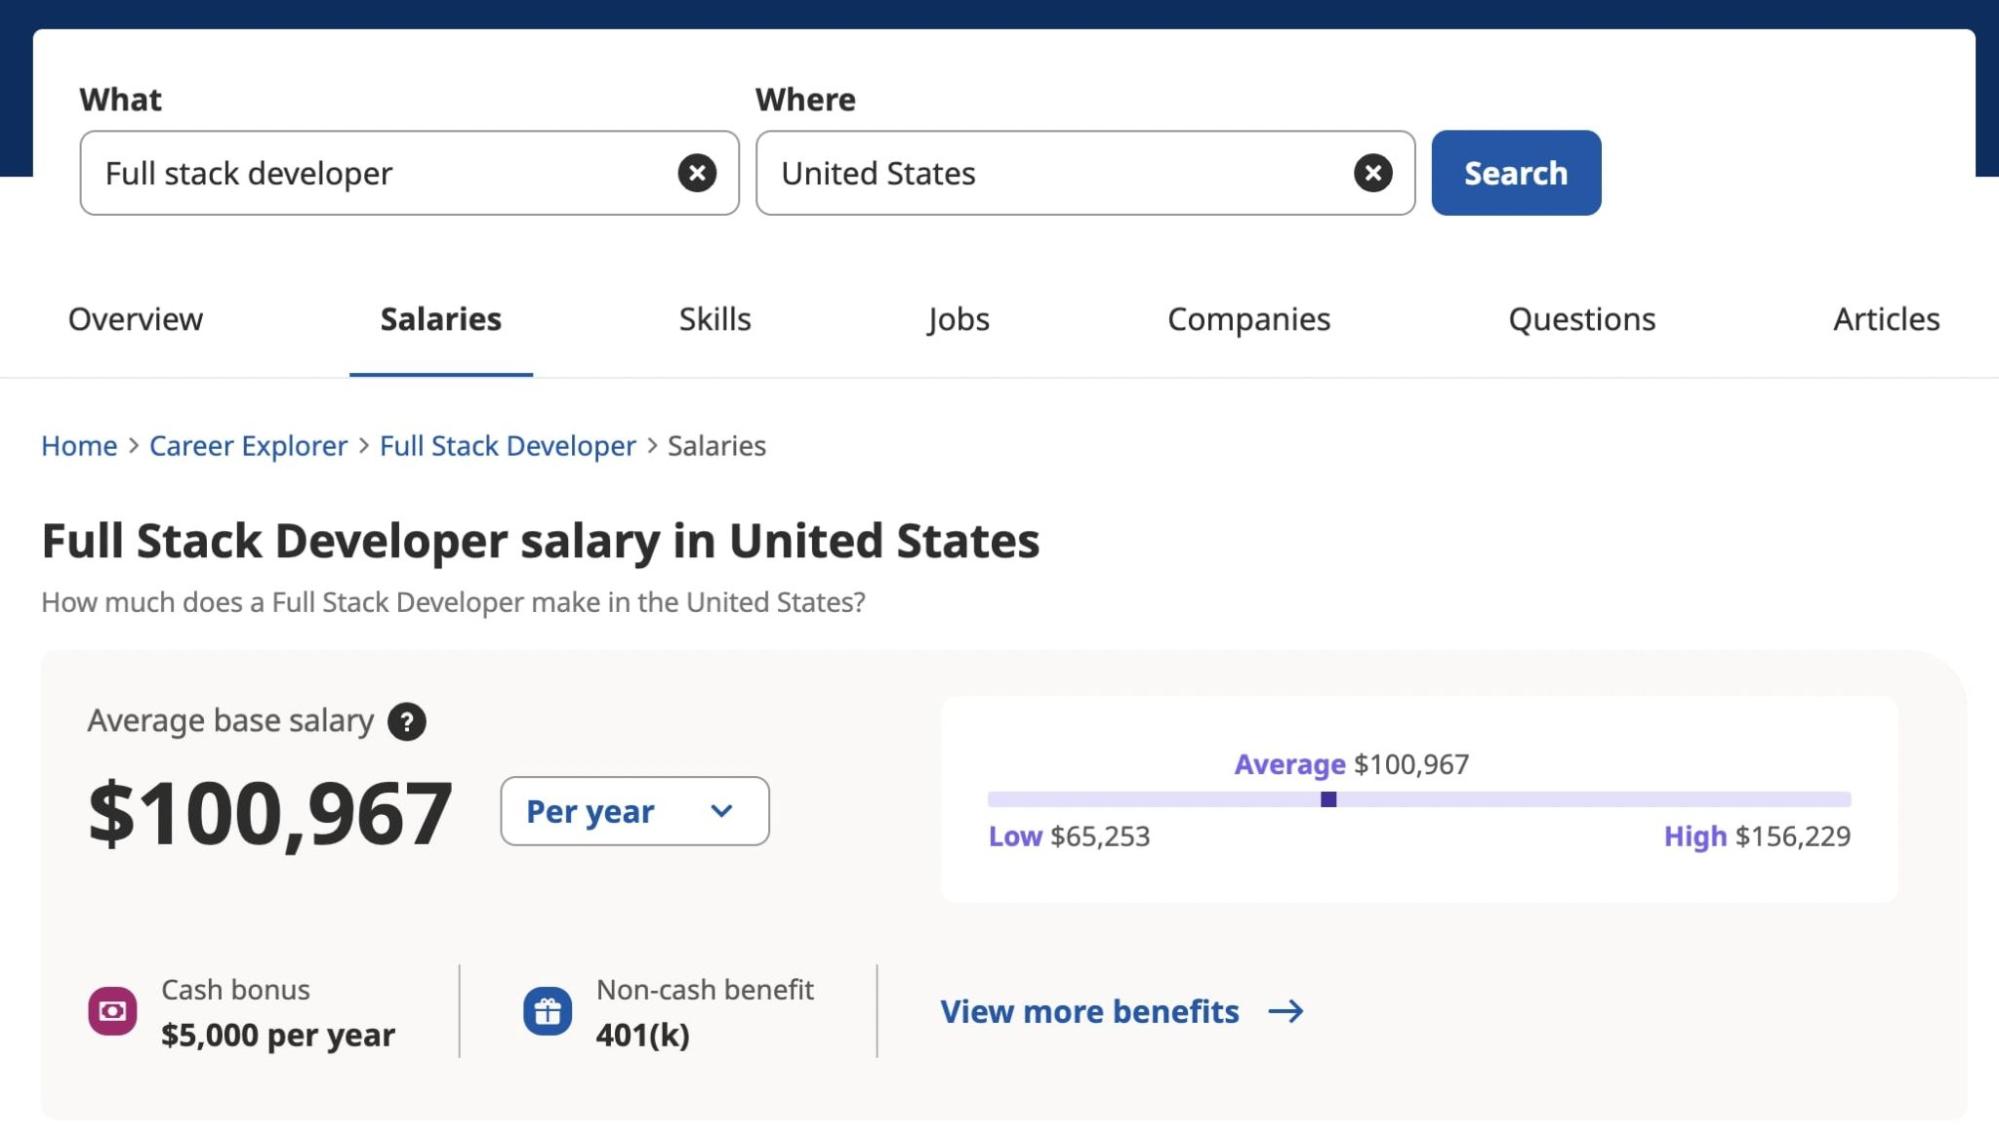Click inside the Where input field
The height and width of the screenshot is (1148, 1999).
[x=1050, y=173]
